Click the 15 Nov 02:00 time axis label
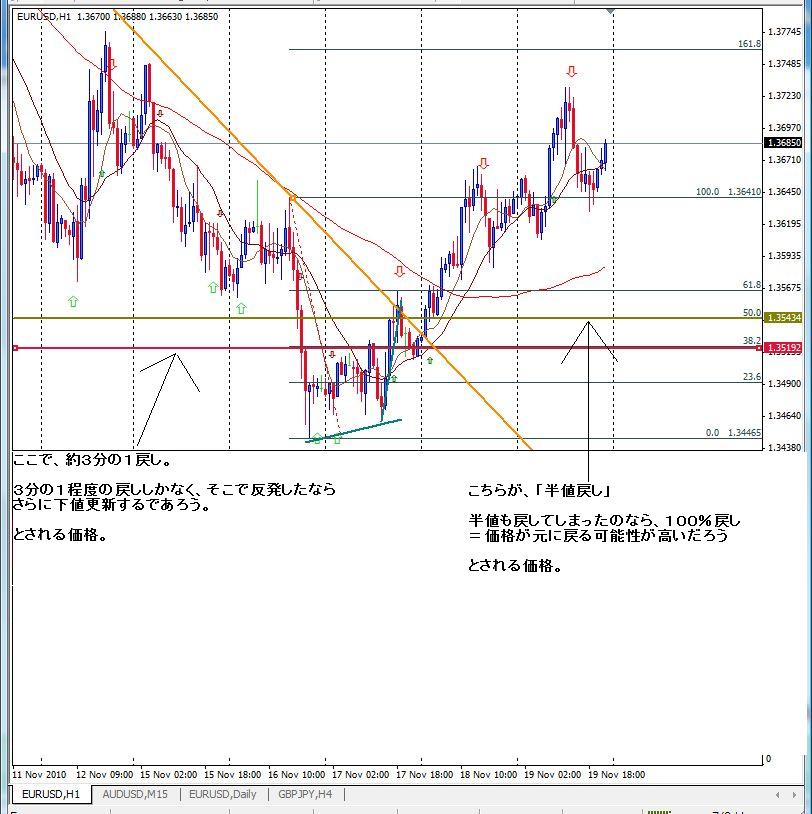The height and width of the screenshot is (814, 812). click(169, 774)
